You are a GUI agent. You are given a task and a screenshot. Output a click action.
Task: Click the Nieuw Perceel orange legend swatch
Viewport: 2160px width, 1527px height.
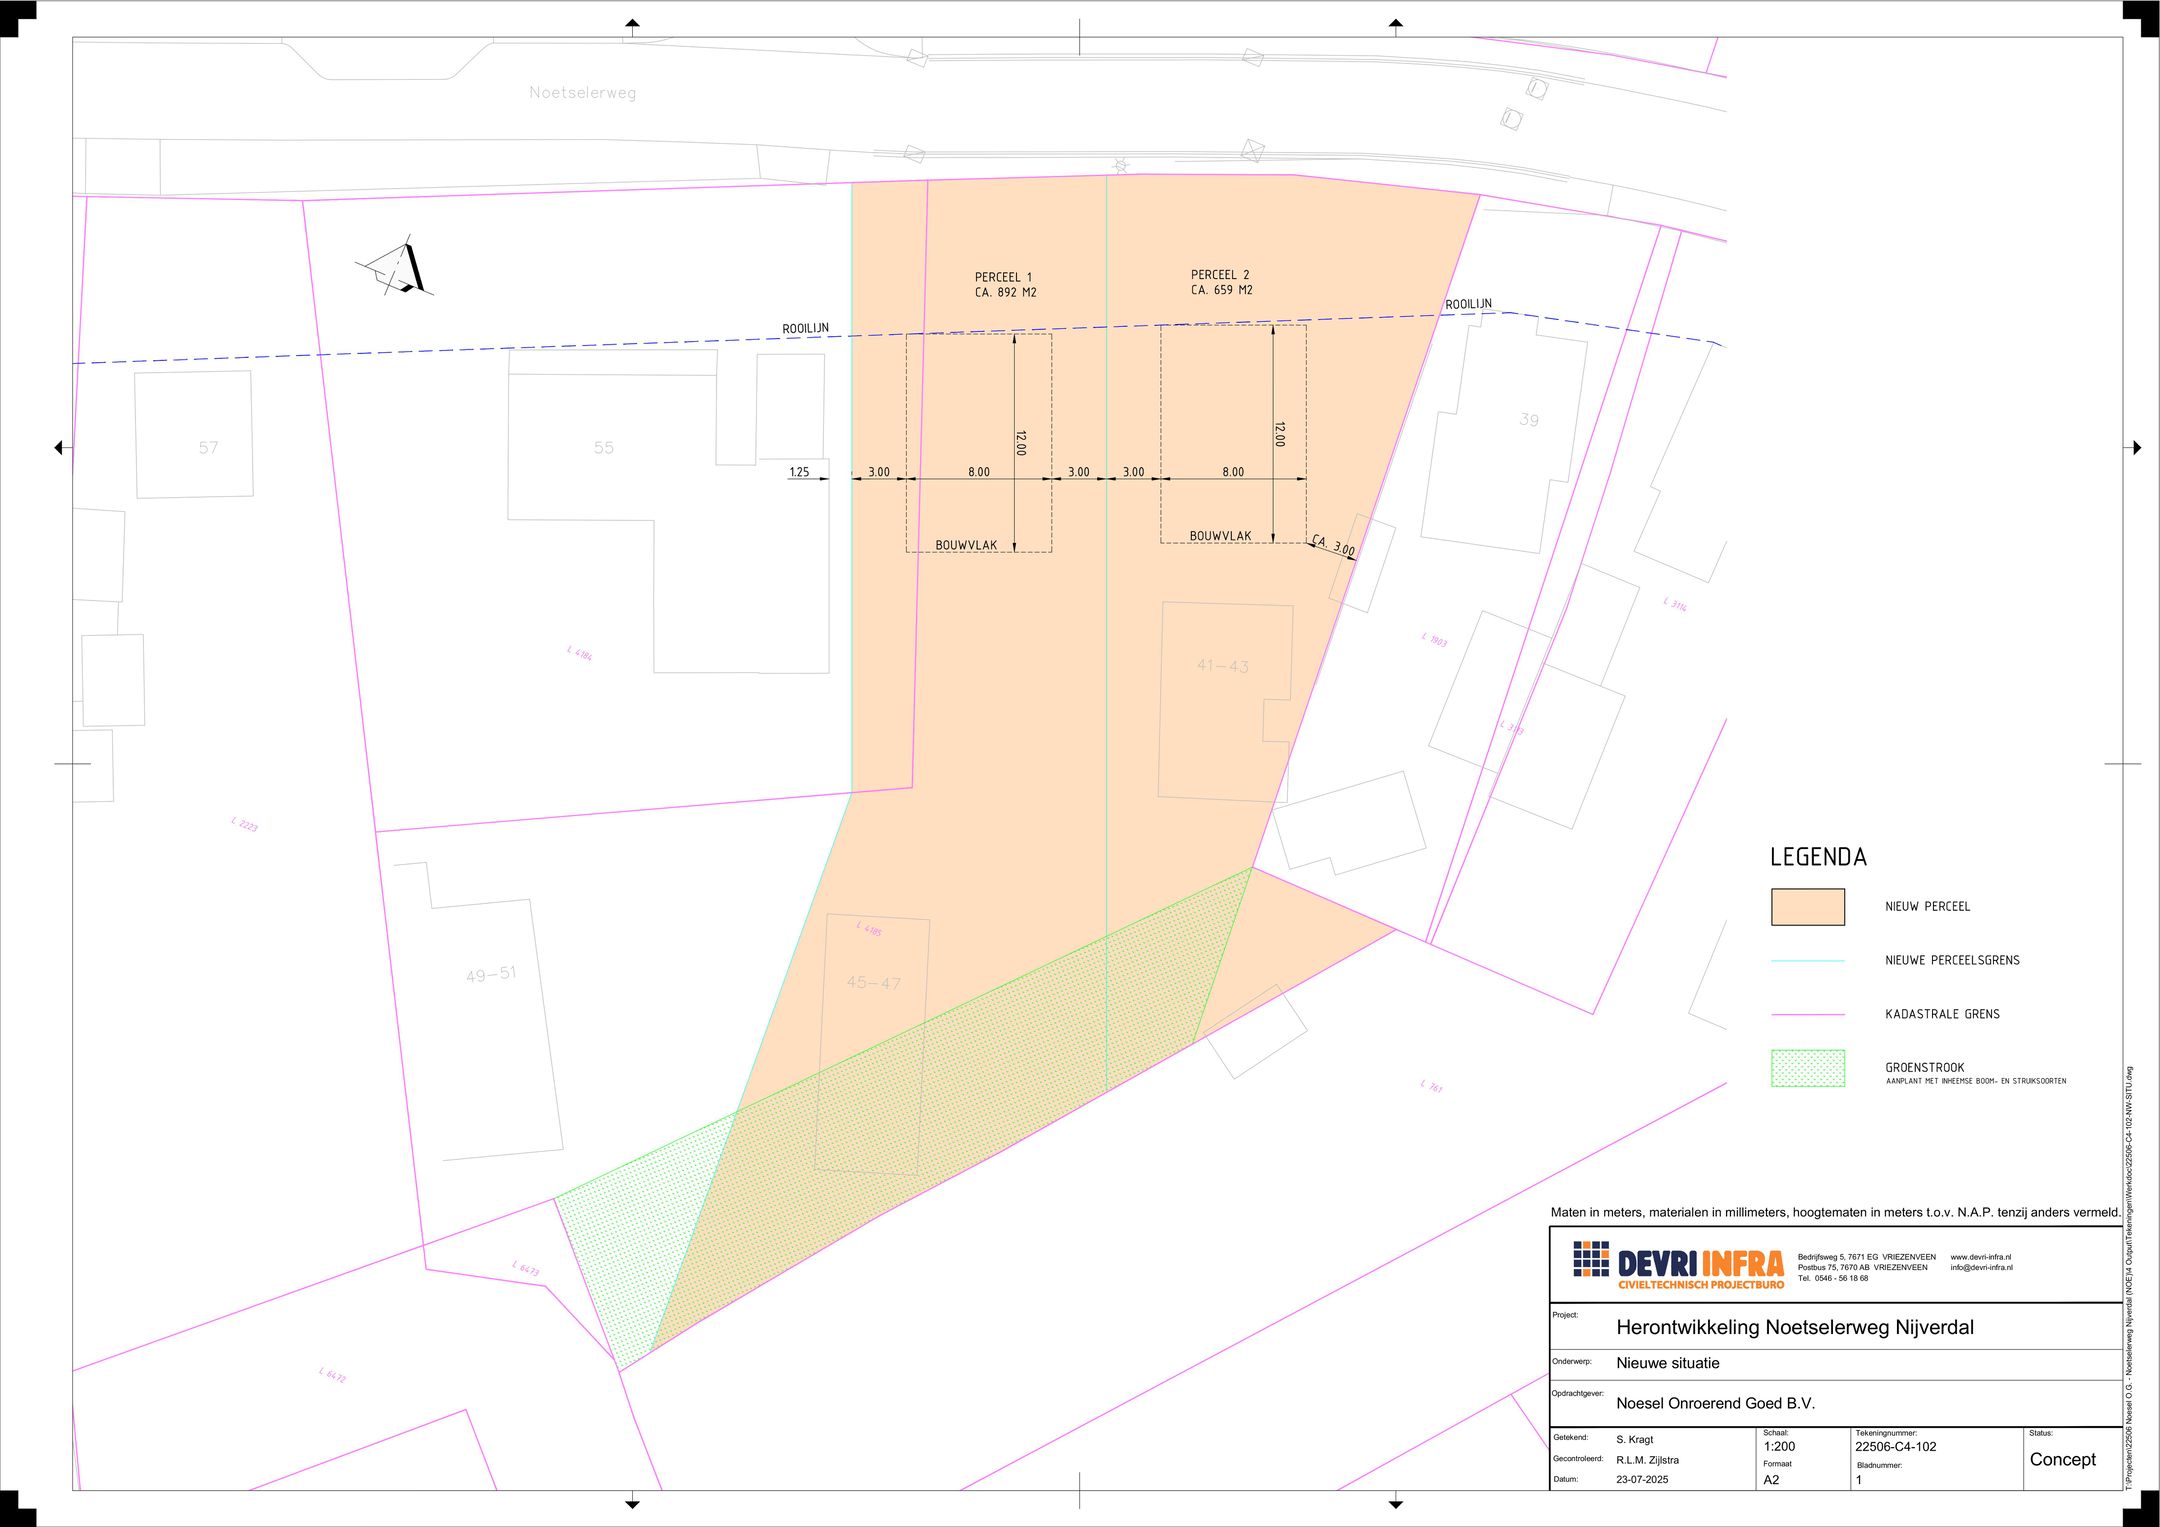coord(1807,907)
